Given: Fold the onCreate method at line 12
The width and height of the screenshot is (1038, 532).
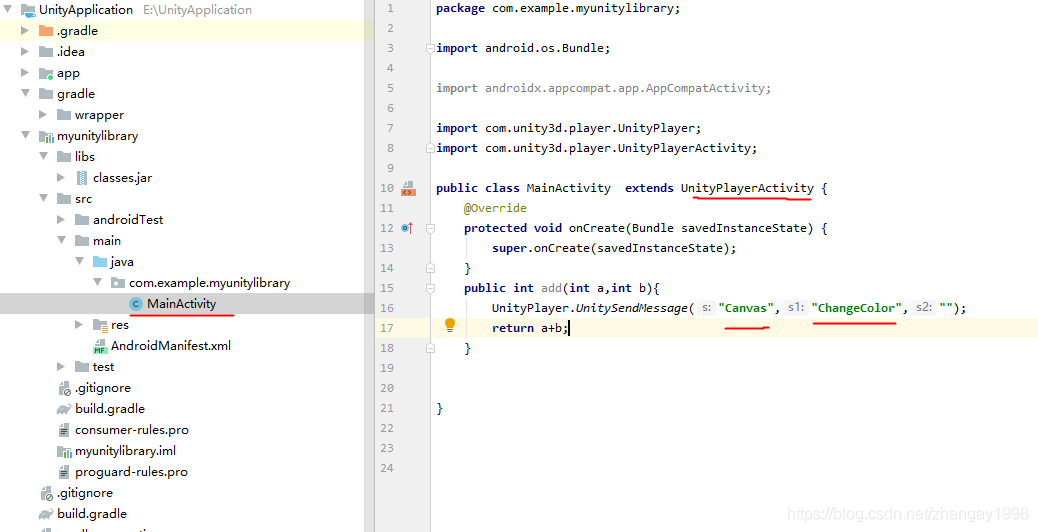Looking at the screenshot, I should coord(430,228).
